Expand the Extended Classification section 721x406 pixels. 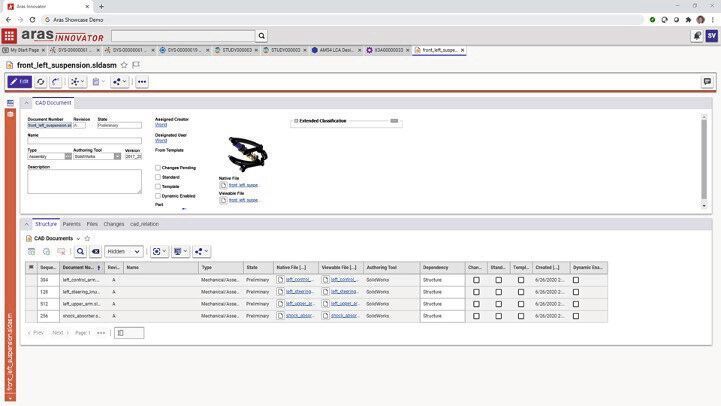pos(296,121)
